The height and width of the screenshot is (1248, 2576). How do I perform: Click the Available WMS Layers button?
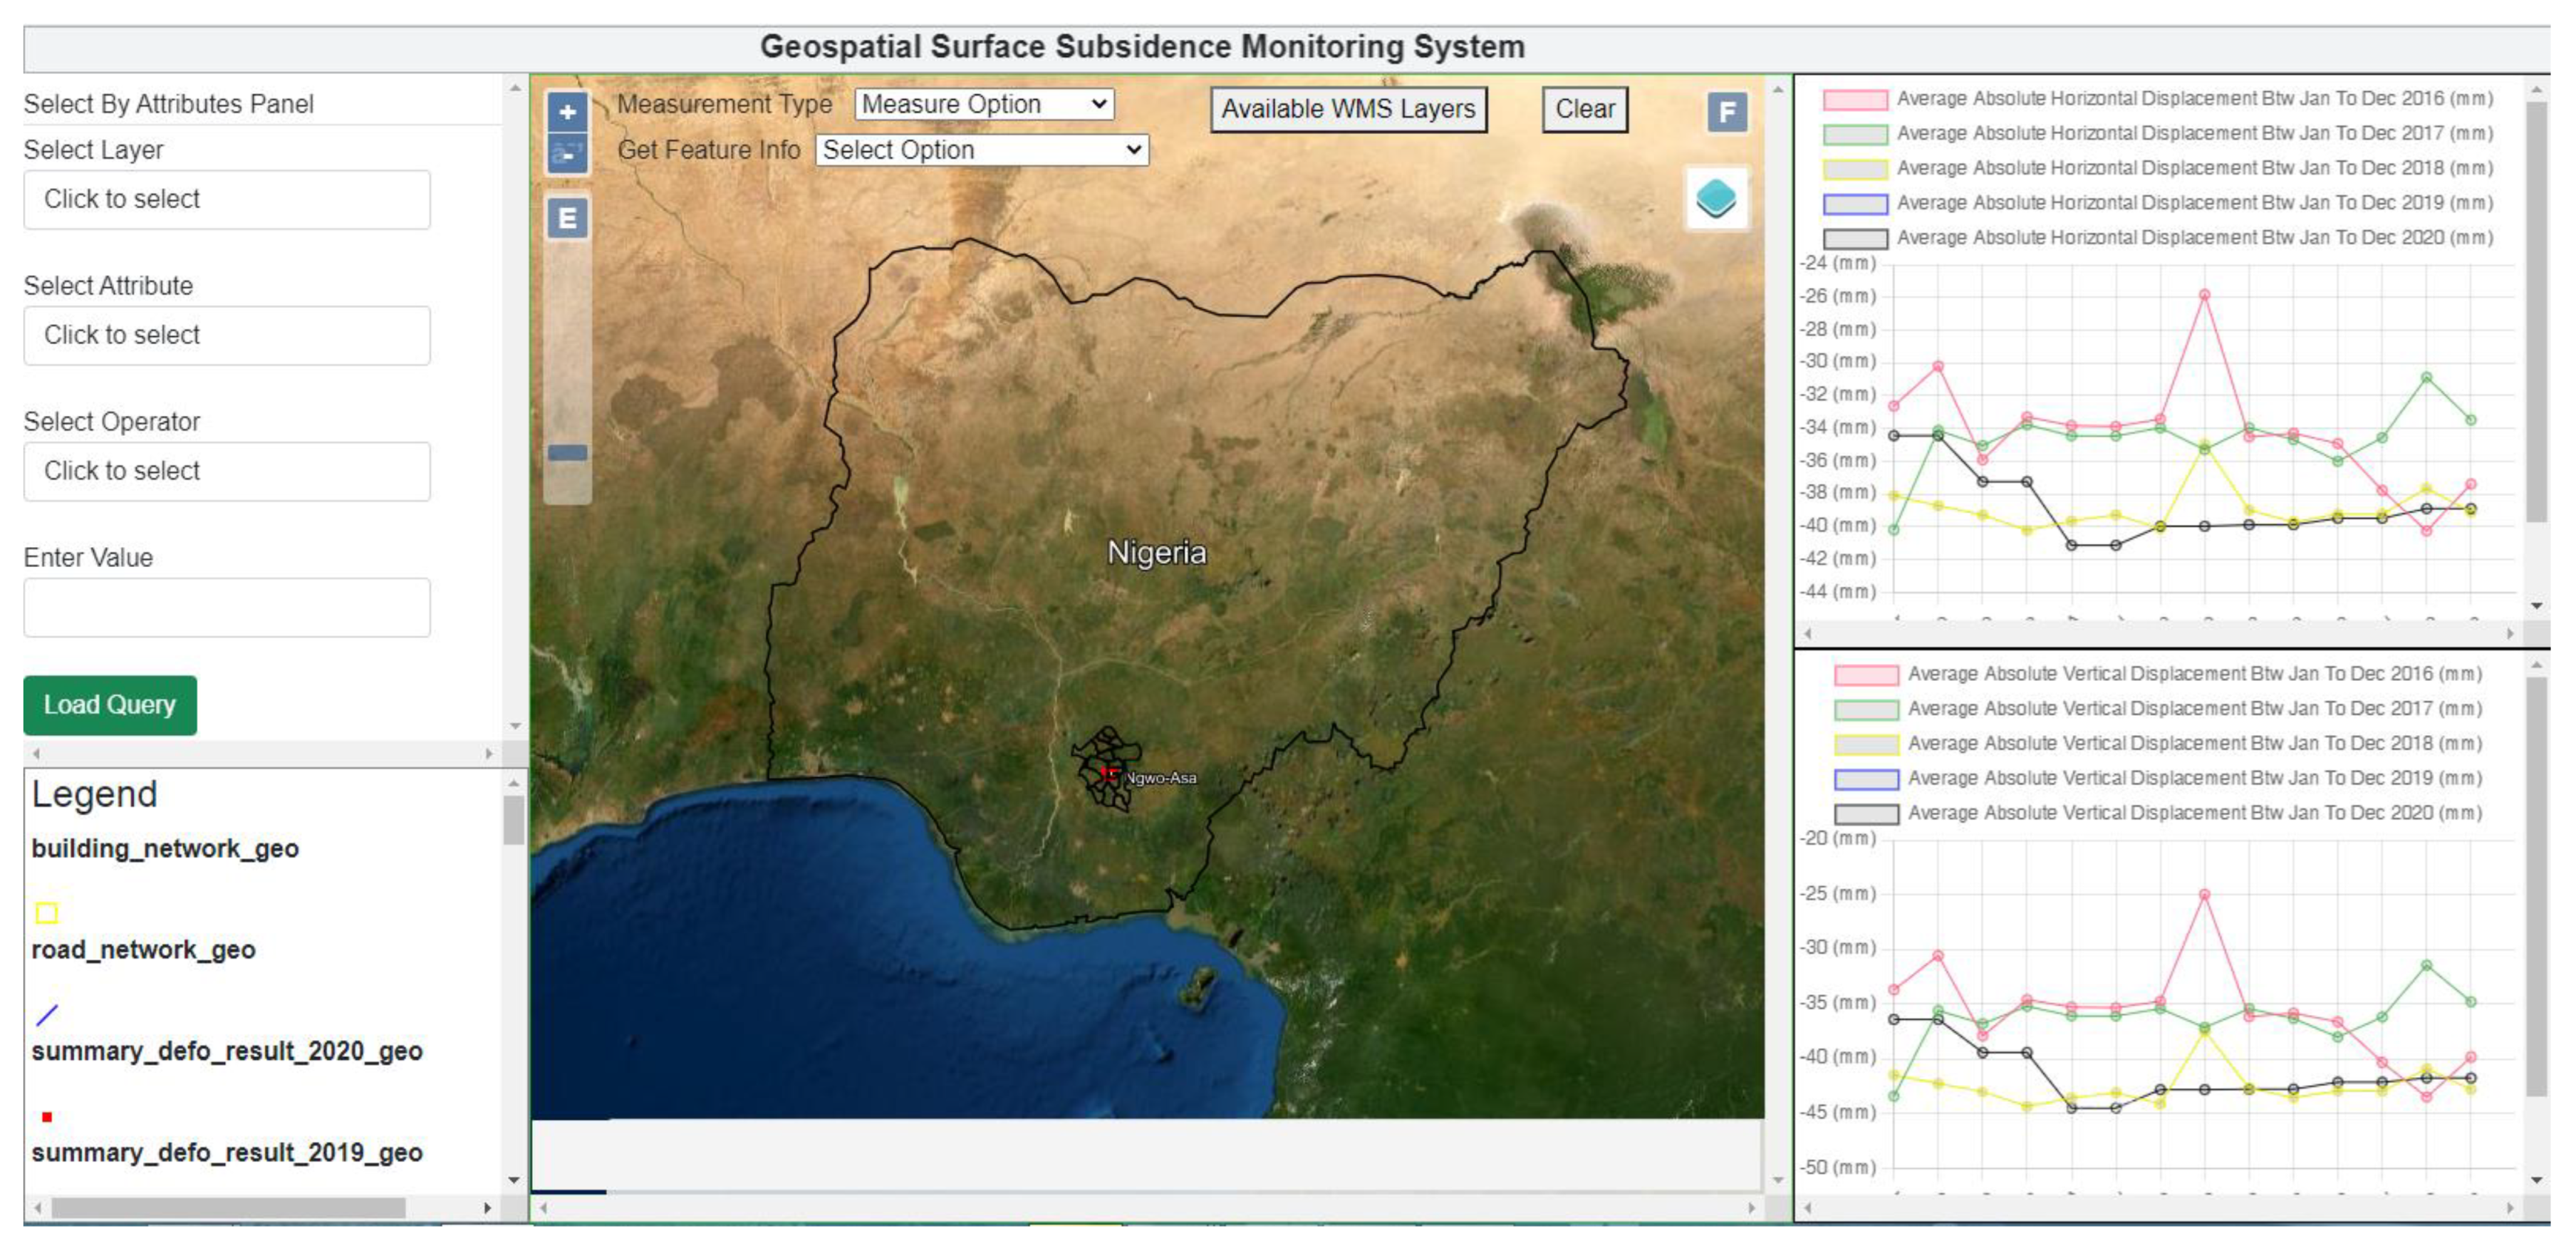(1348, 109)
